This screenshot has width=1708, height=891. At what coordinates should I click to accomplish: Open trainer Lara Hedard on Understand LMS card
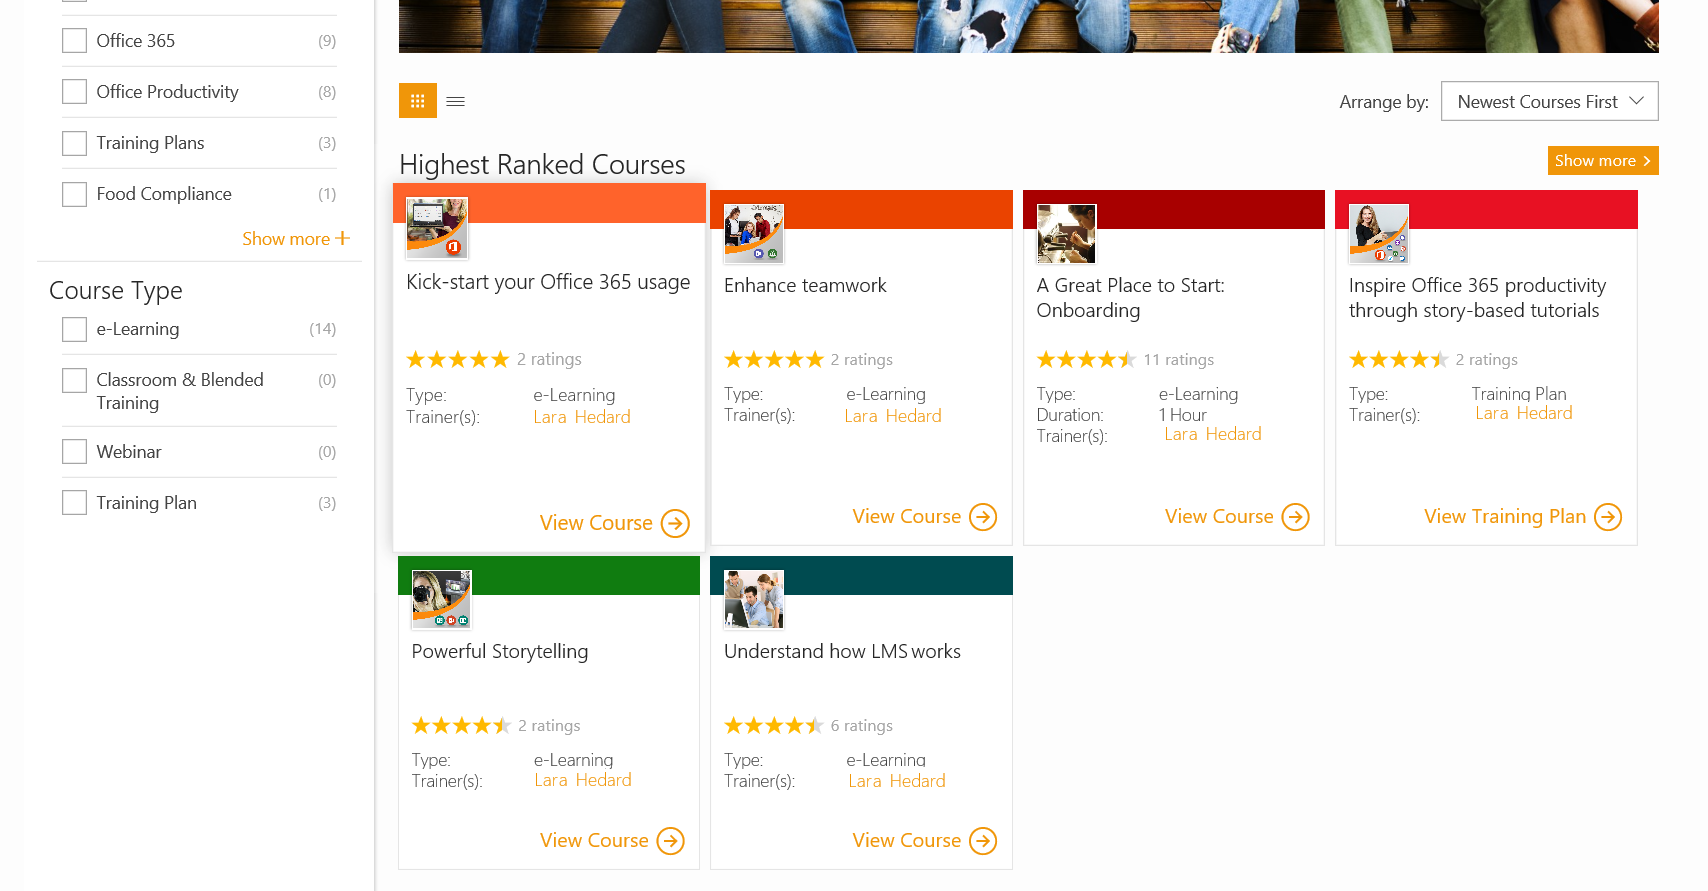point(897,781)
